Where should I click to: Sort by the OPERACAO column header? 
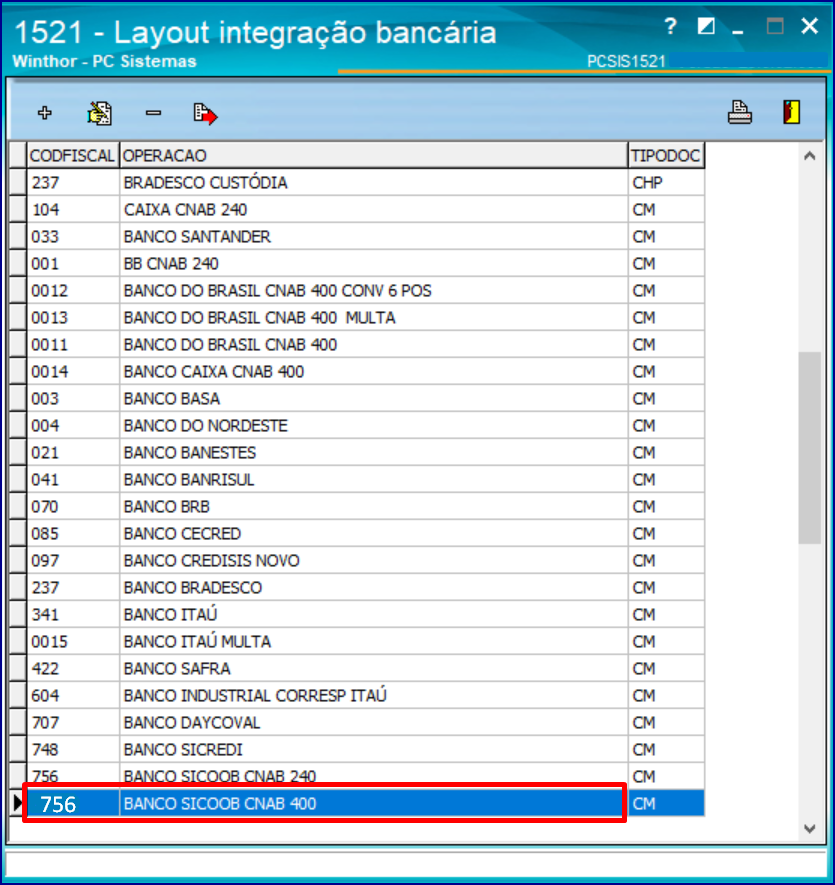pos(373,155)
